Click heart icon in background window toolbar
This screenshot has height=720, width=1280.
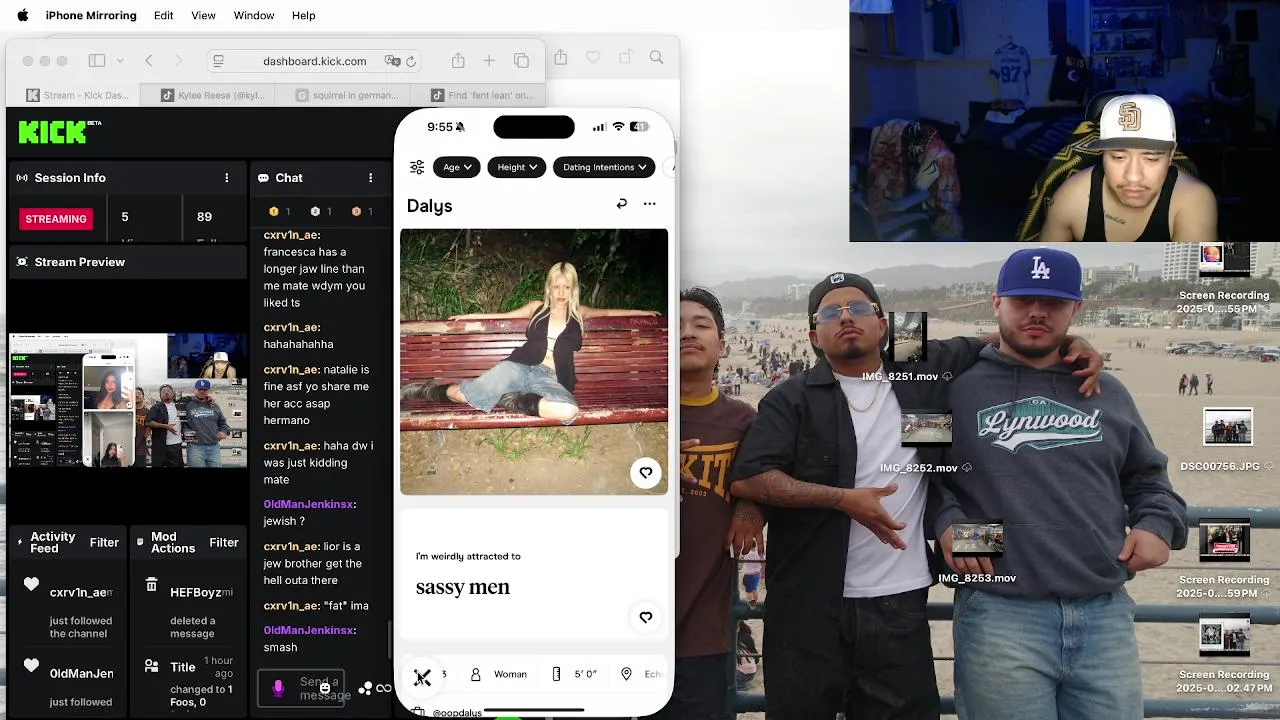pos(593,58)
